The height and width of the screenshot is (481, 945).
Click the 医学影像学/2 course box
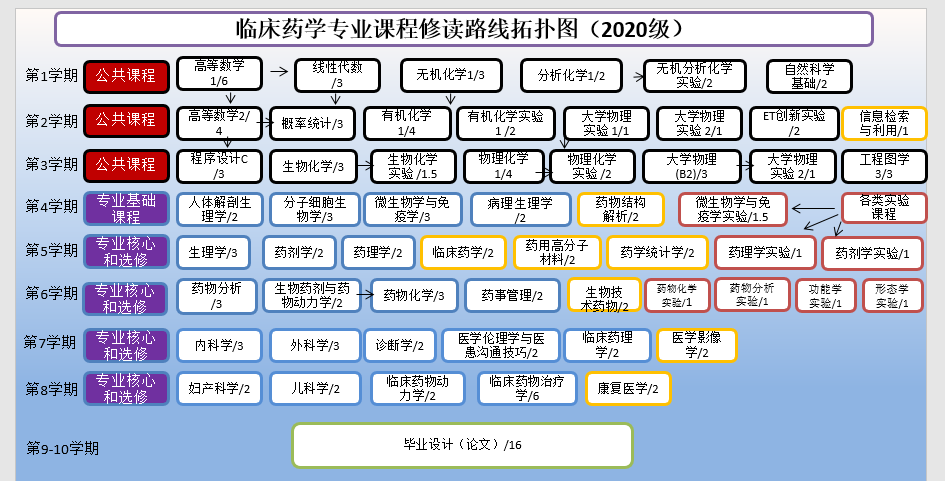click(696, 345)
